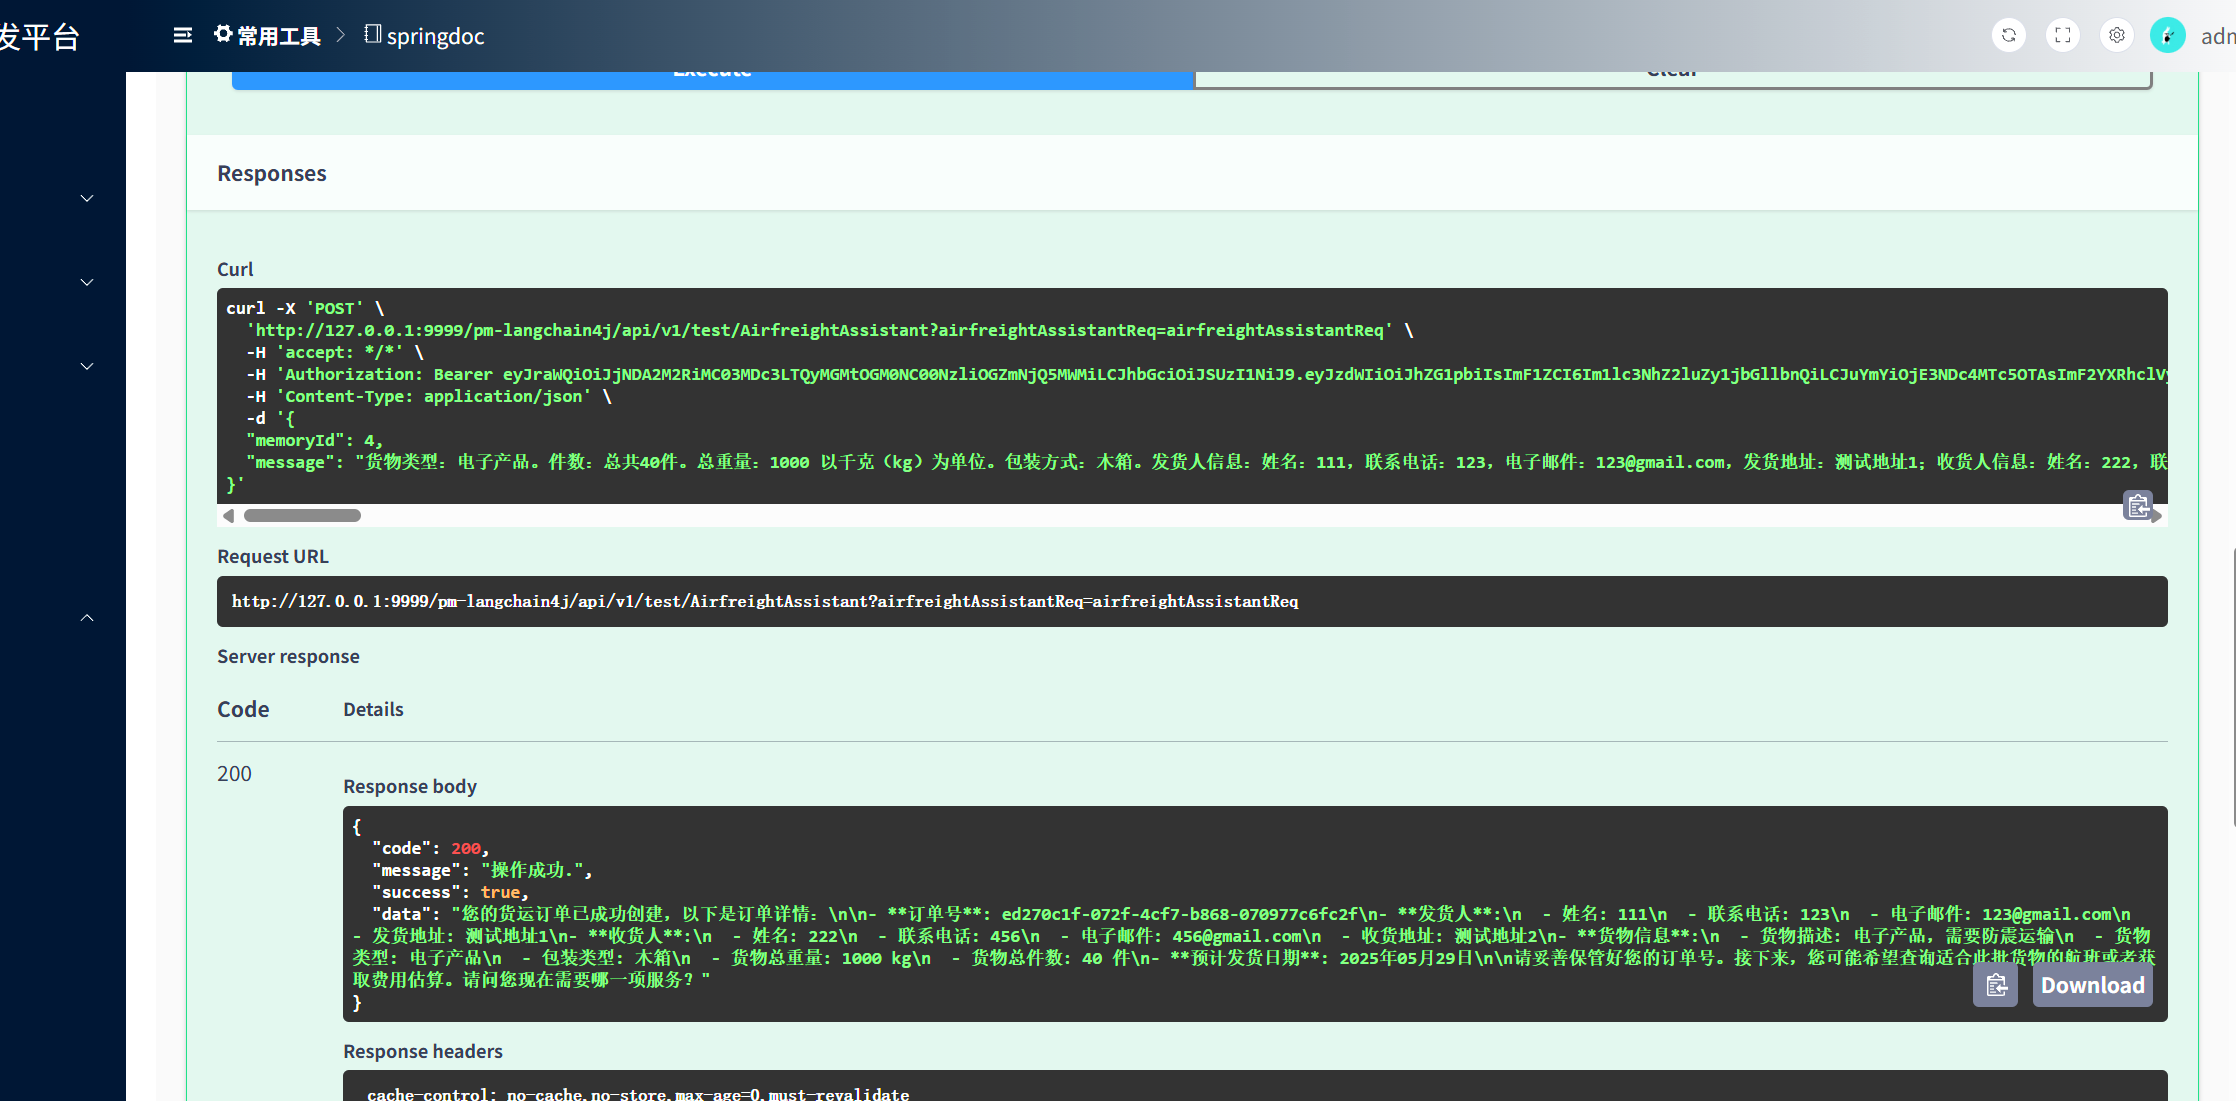The height and width of the screenshot is (1101, 2236).
Task: Click the curl horizontal scrollbar thumb
Action: (x=302, y=516)
